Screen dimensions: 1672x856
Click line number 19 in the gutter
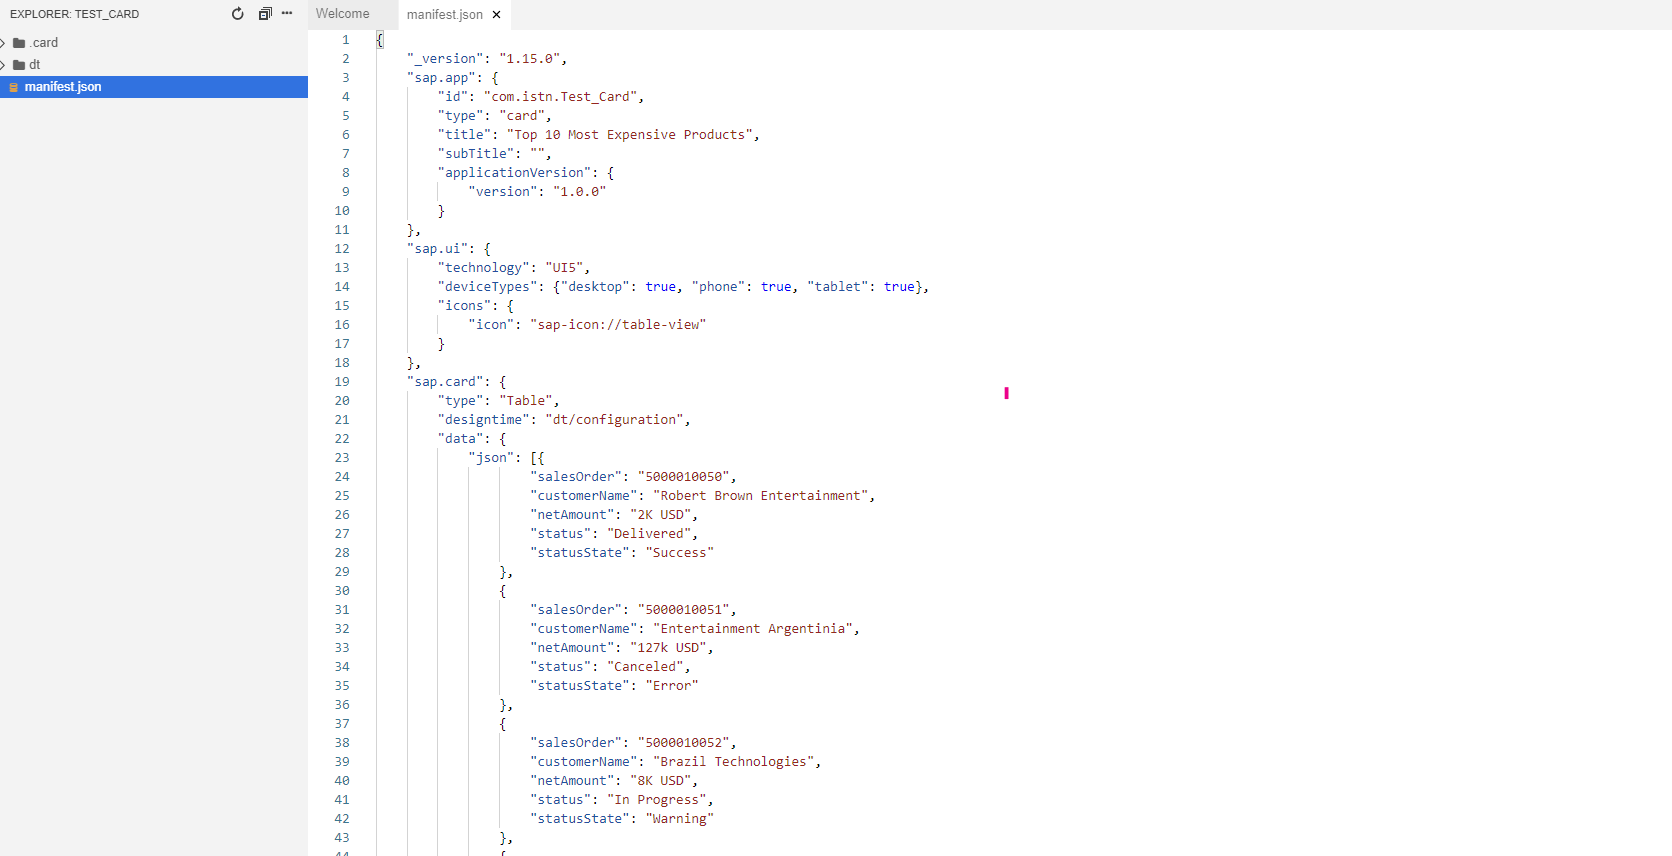[x=342, y=382]
